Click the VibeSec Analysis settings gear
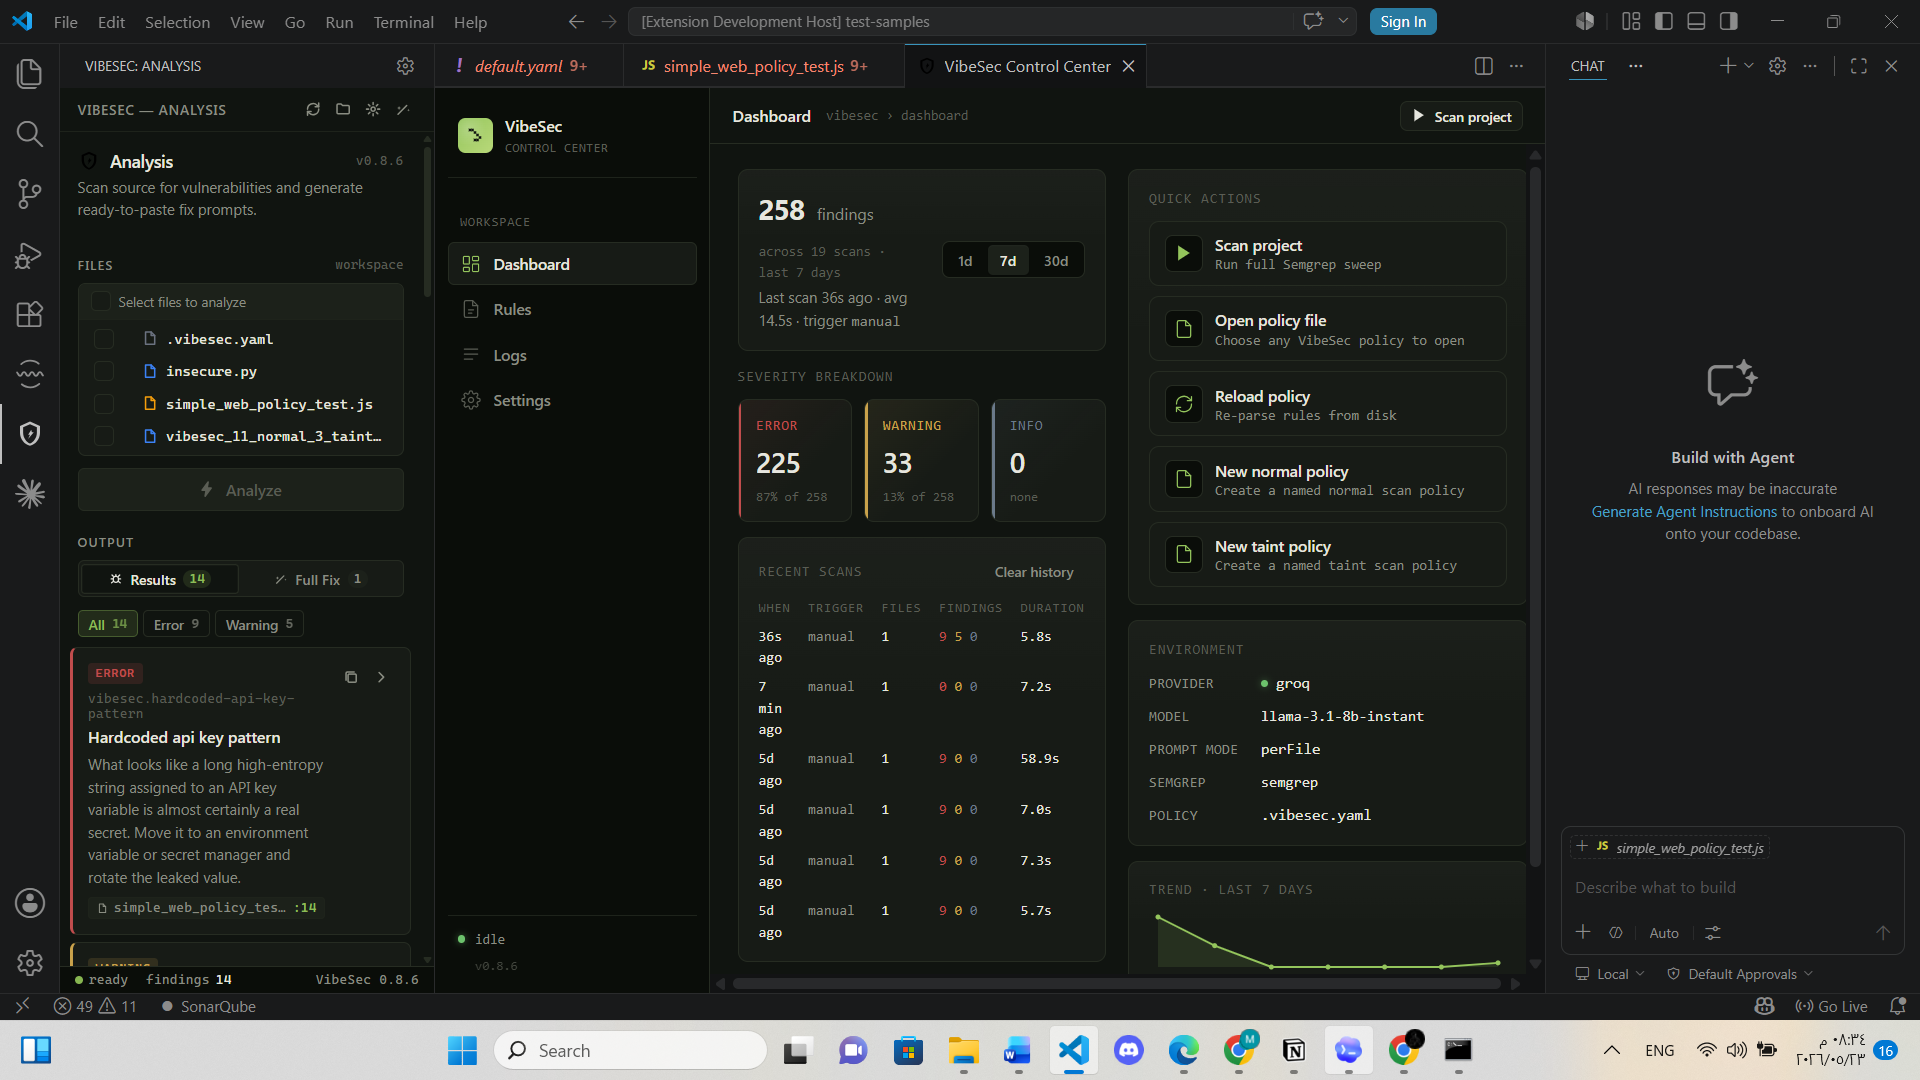1920x1080 pixels. (405, 66)
